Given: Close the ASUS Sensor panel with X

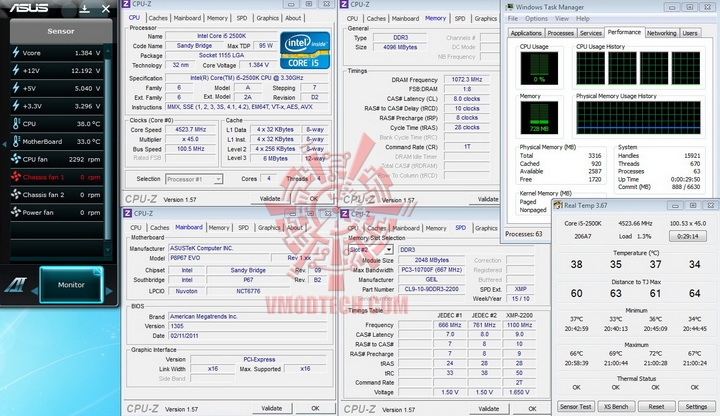Looking at the screenshot, I should pos(106,8).
